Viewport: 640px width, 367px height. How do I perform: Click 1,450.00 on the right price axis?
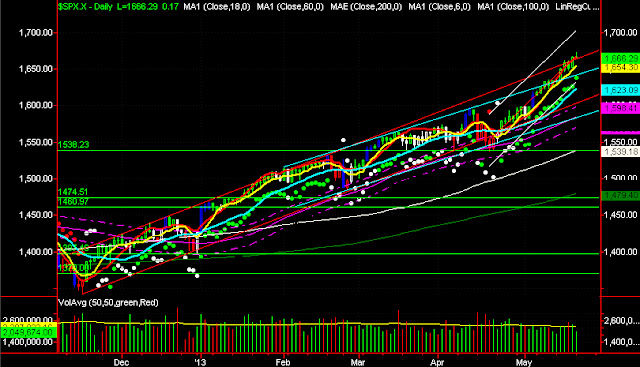(x=621, y=215)
